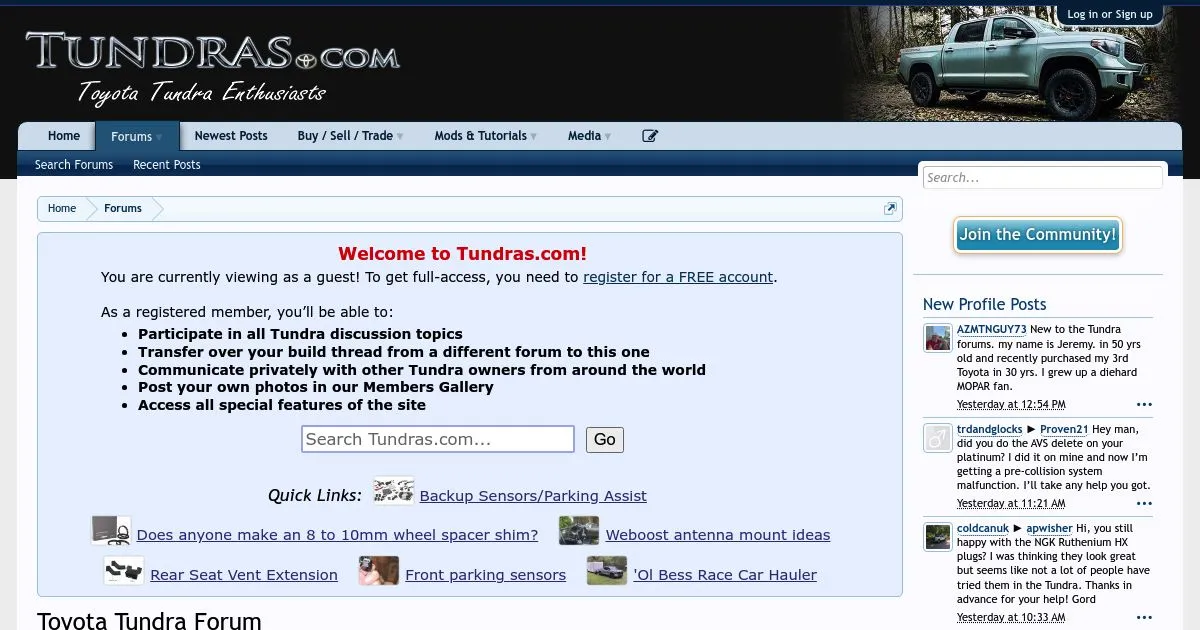1200x630 pixels.
Task: Open wheel spacer shim thread thumbnail
Action: point(111,530)
